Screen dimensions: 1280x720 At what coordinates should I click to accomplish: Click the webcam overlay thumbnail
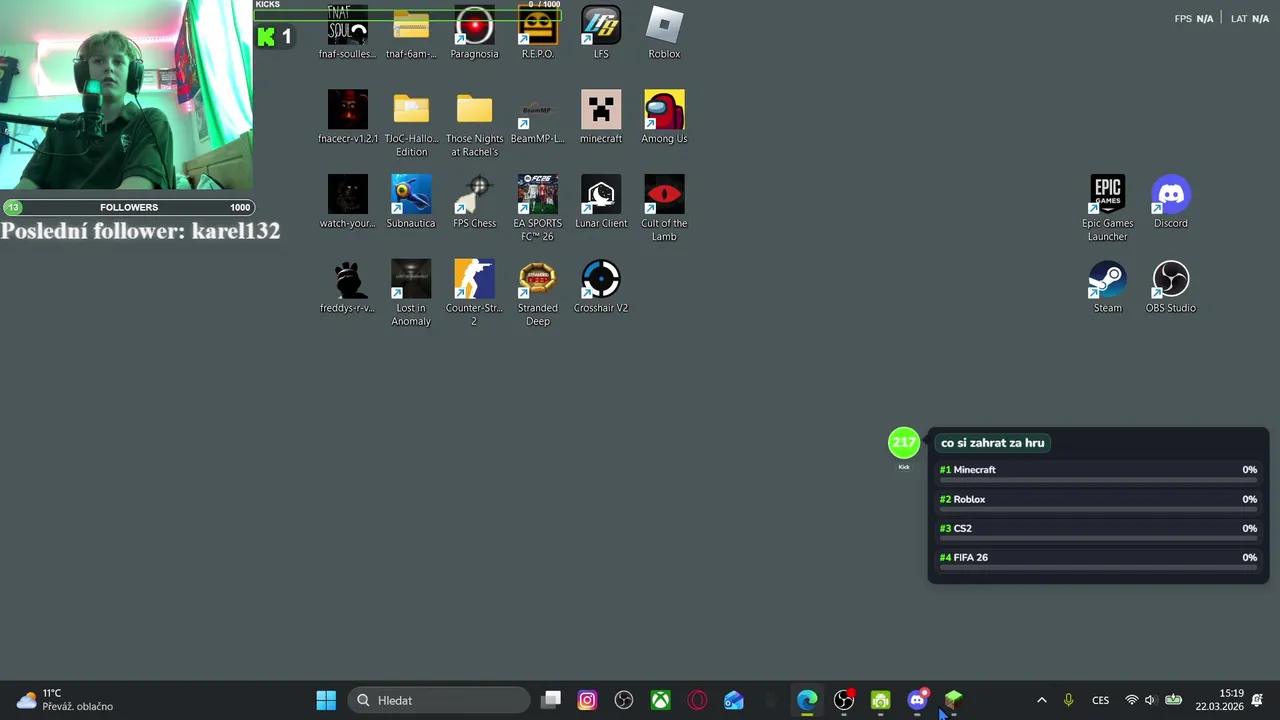(x=126, y=95)
